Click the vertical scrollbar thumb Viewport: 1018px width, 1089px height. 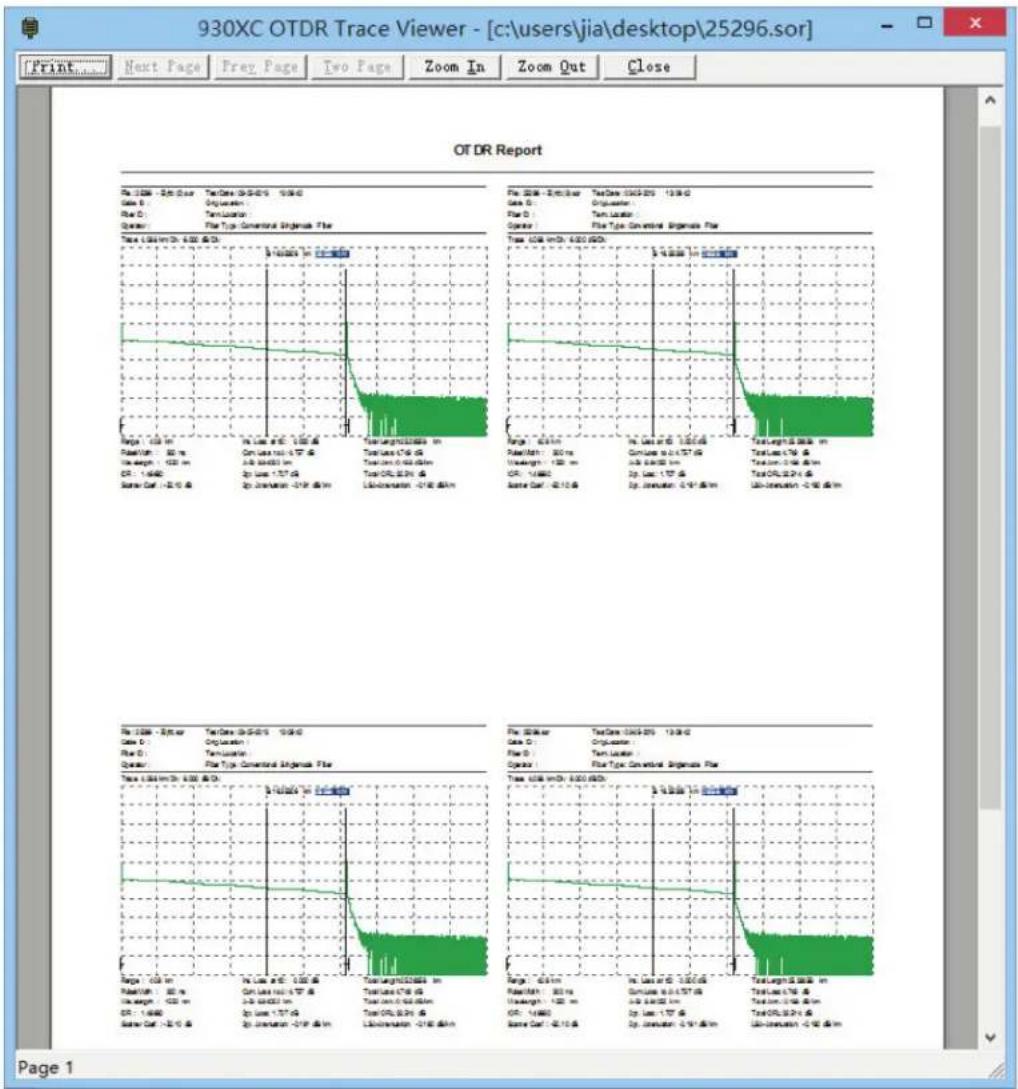tap(990, 467)
